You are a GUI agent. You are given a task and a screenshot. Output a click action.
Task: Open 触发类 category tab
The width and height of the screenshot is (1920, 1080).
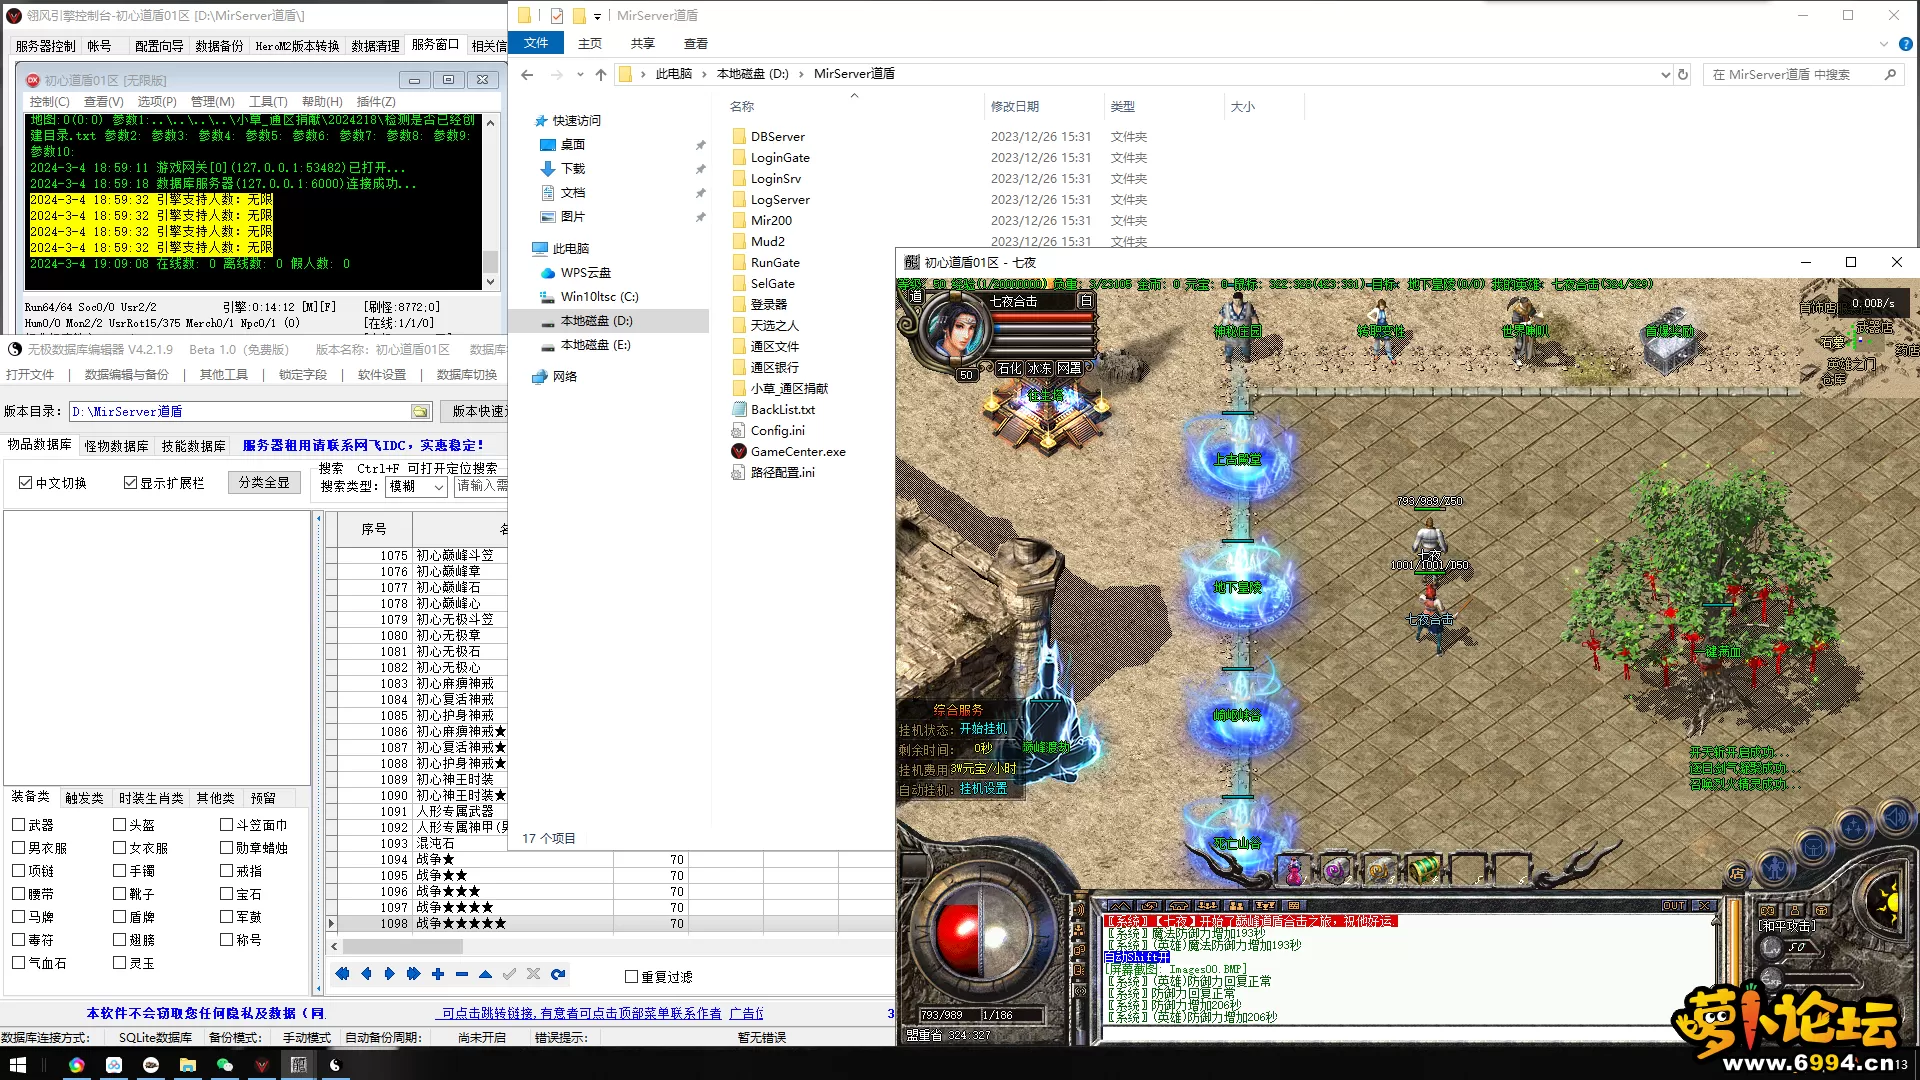point(84,798)
